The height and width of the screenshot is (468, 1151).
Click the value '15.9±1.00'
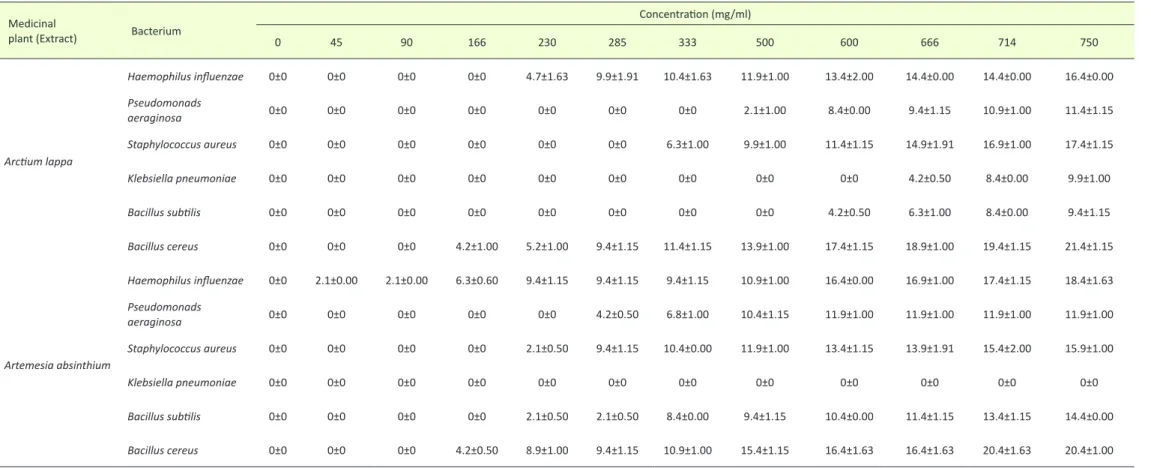pyautogui.click(x=1089, y=348)
